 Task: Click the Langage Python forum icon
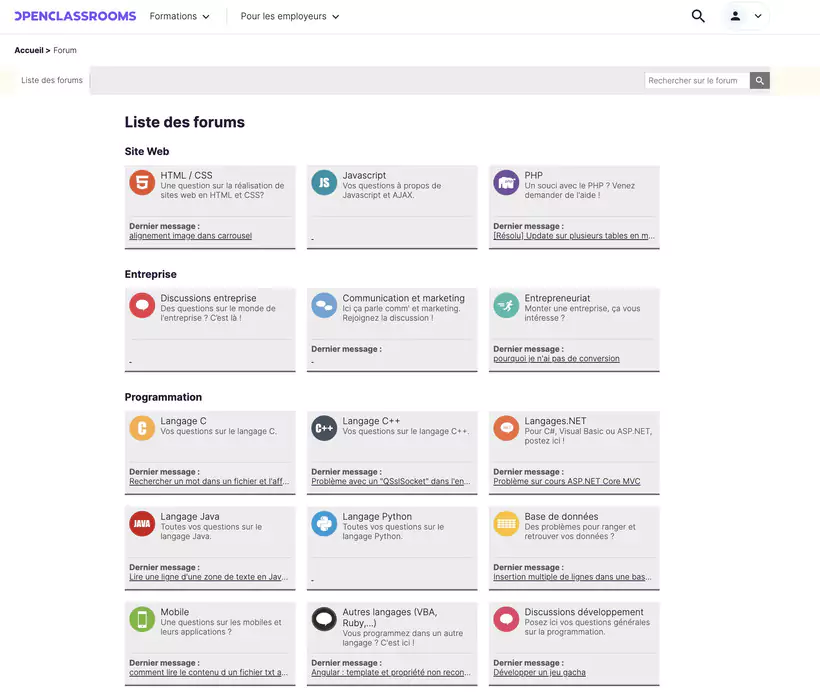tap(323, 522)
